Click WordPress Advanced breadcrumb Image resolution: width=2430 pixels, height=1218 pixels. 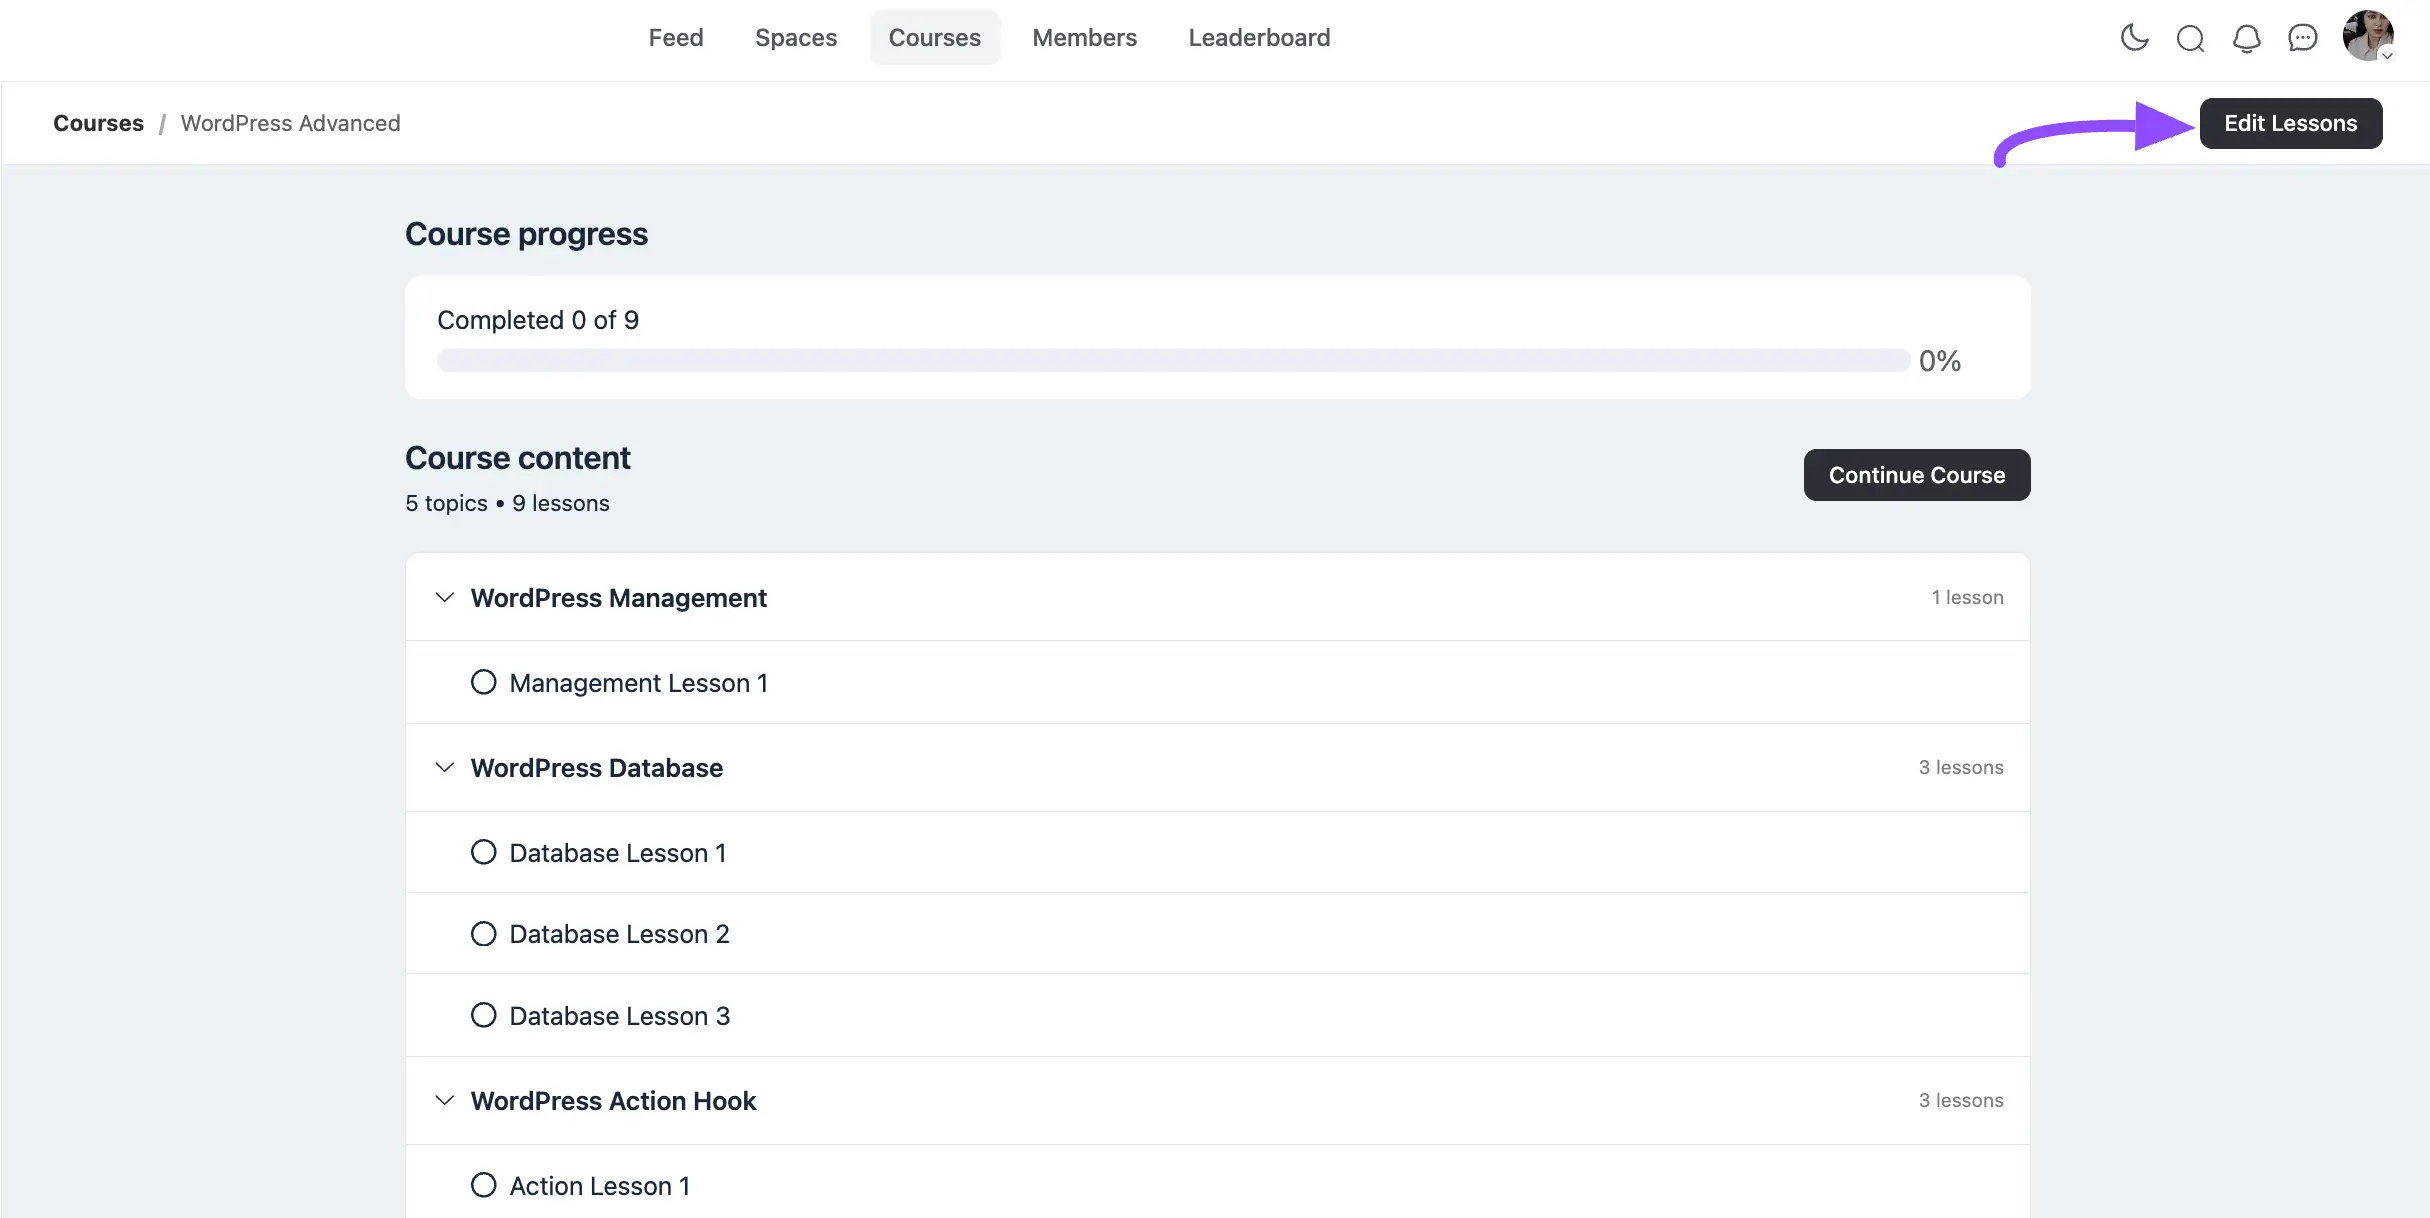(290, 123)
